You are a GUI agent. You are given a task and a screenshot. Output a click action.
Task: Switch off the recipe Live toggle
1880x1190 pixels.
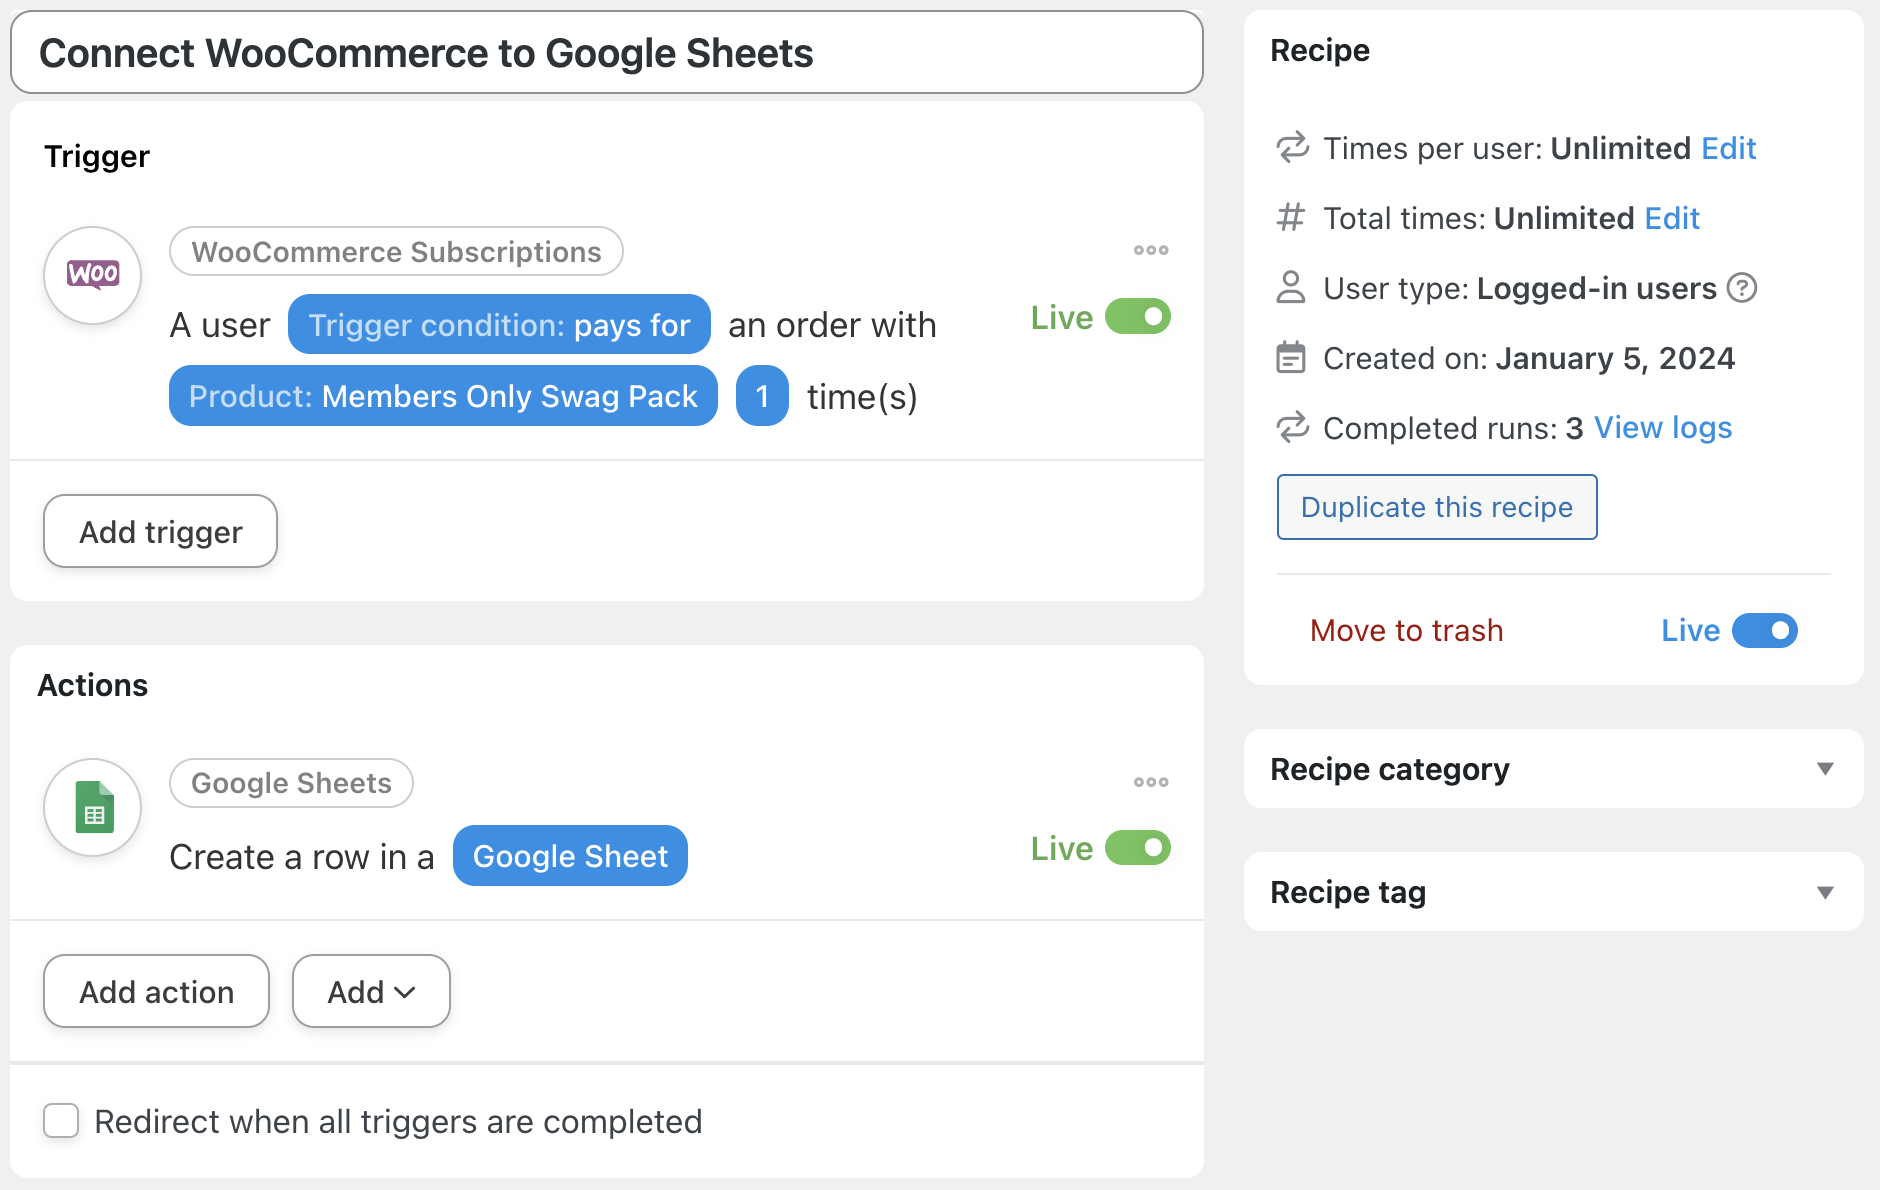pos(1764,631)
